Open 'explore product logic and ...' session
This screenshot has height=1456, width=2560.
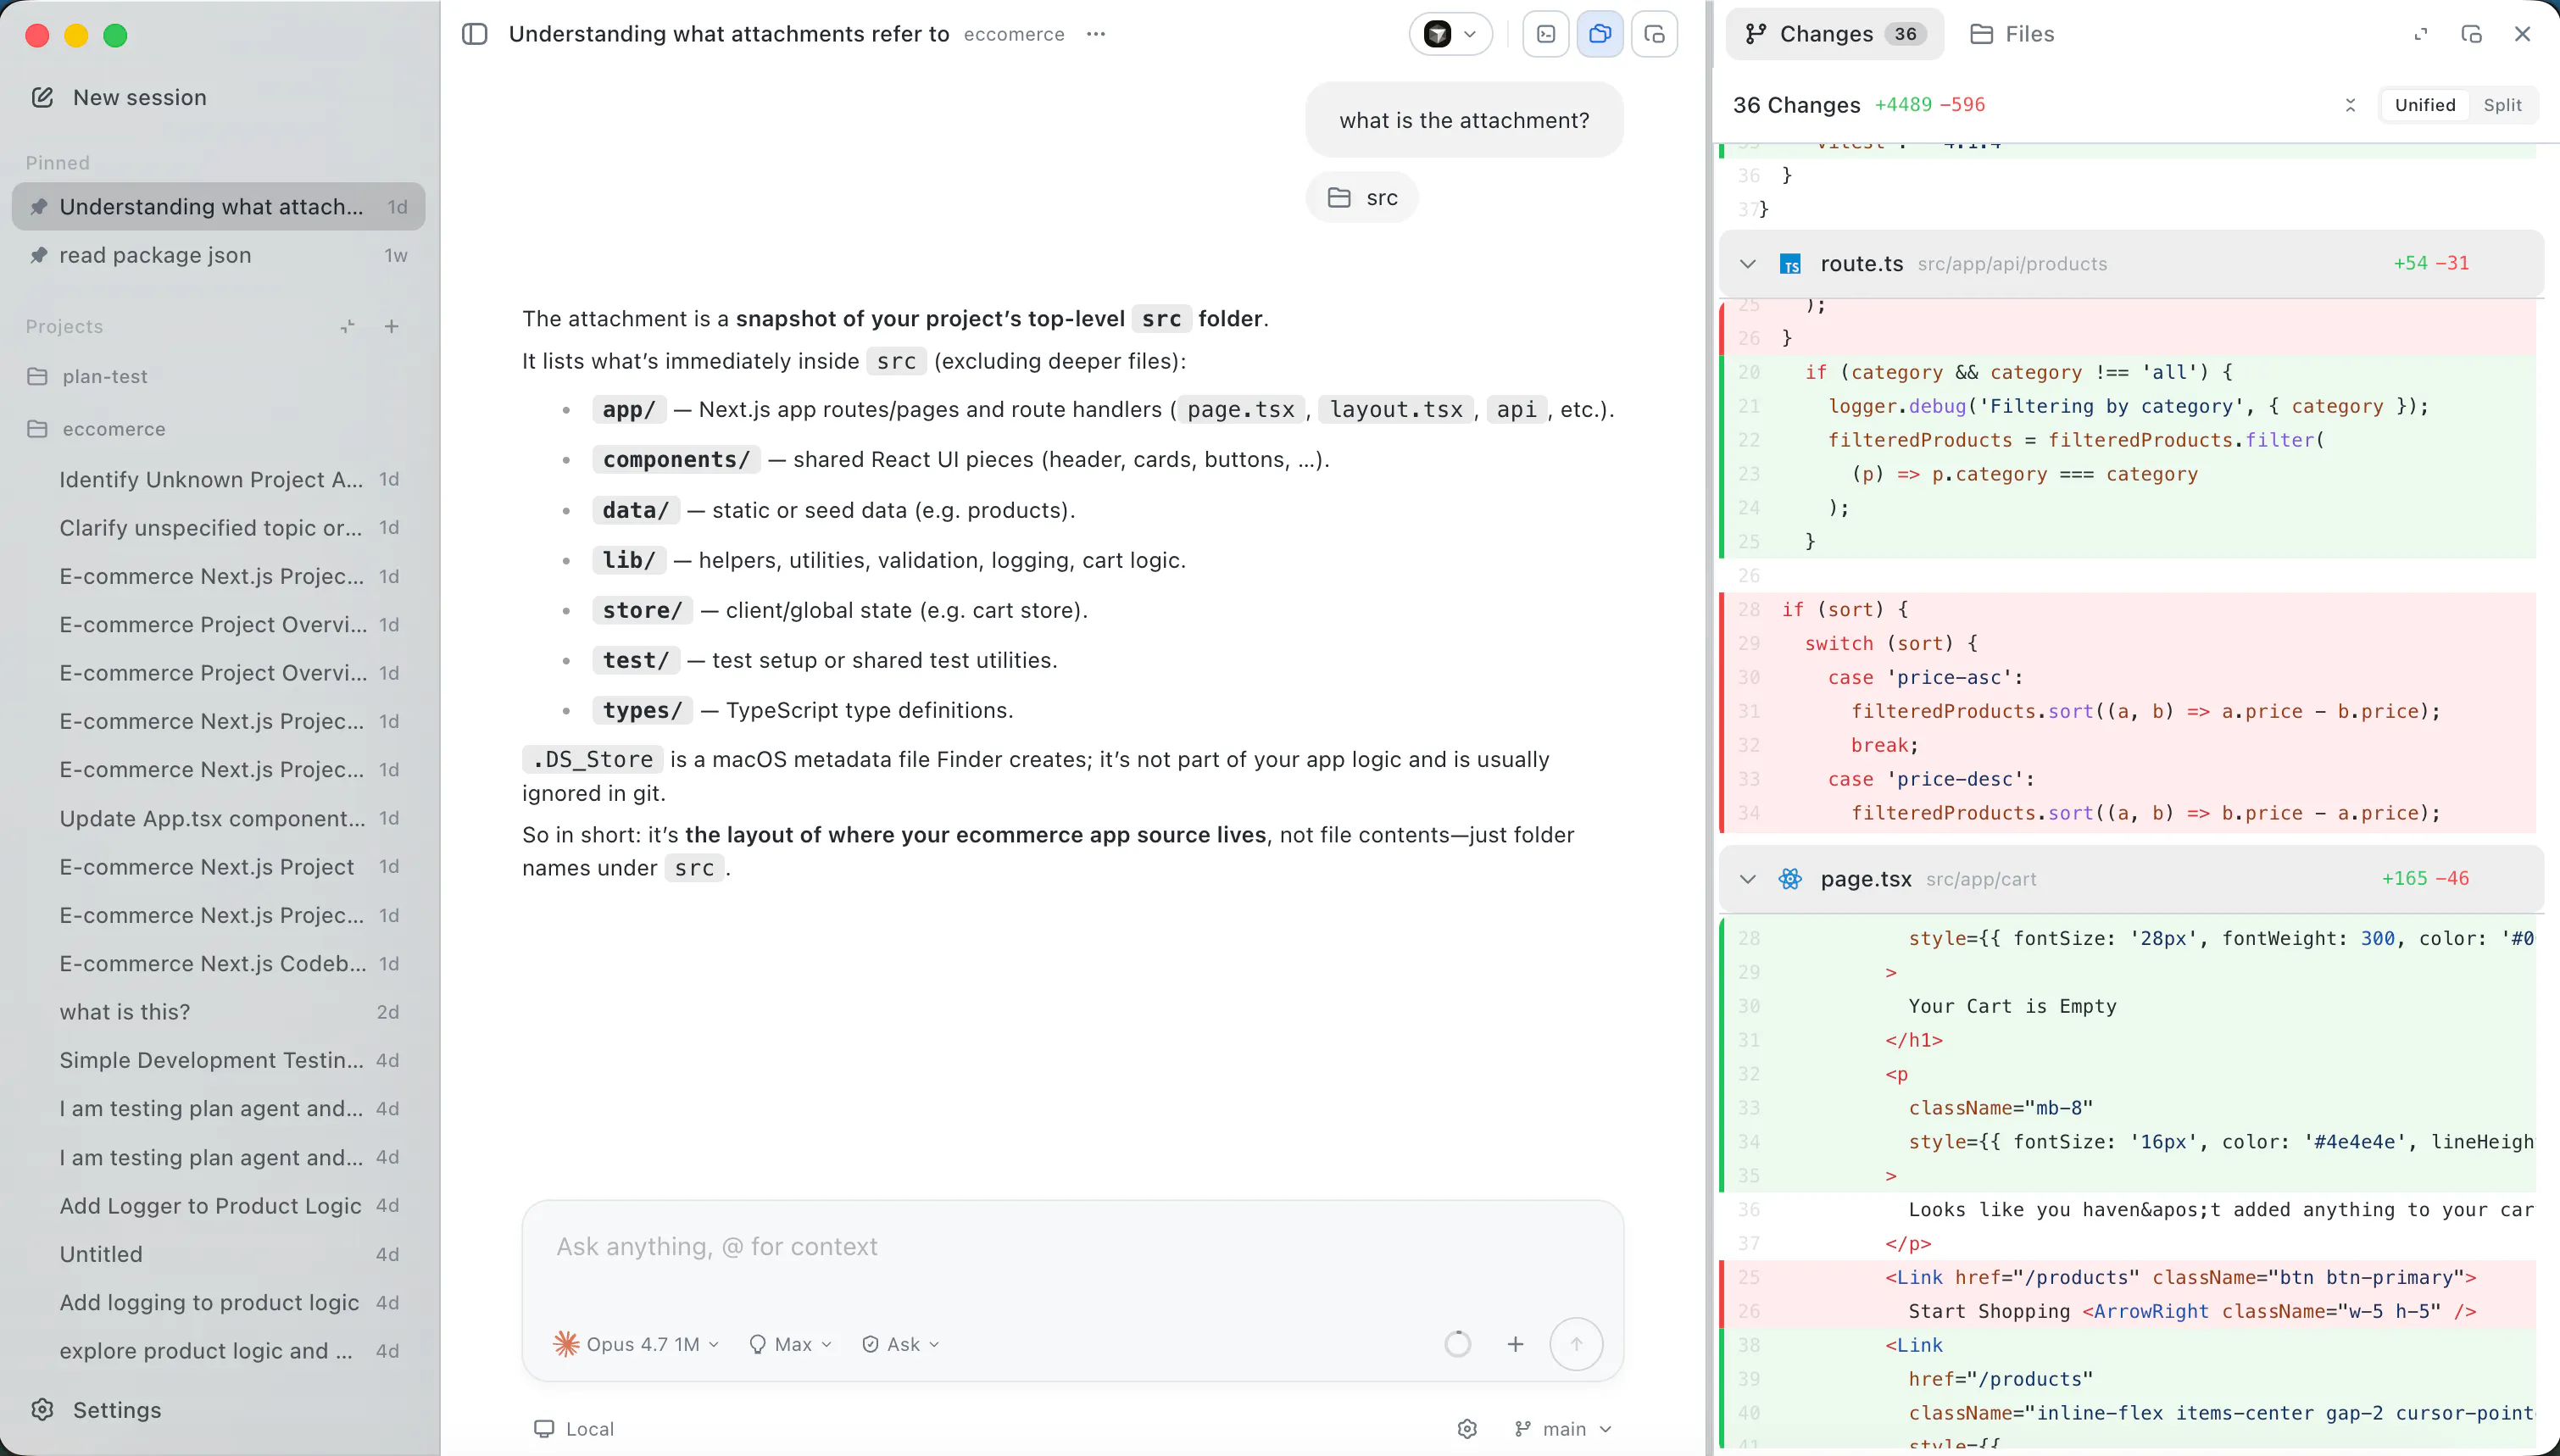[218, 1351]
